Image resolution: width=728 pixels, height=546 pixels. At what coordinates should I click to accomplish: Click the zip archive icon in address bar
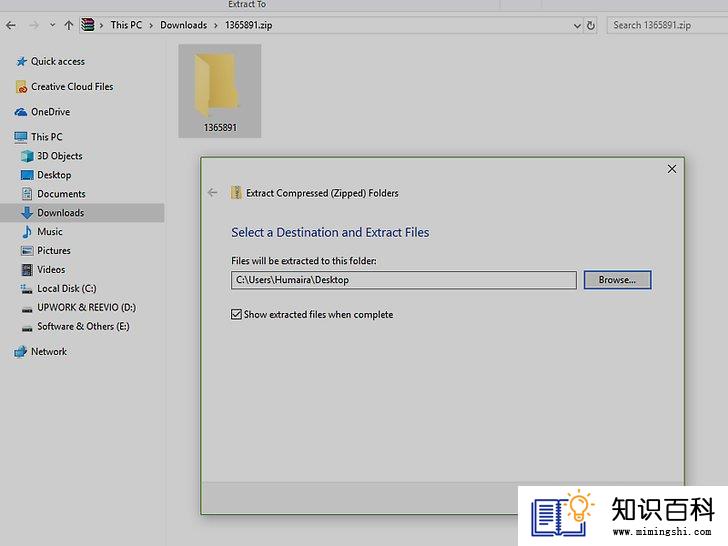tap(87, 25)
